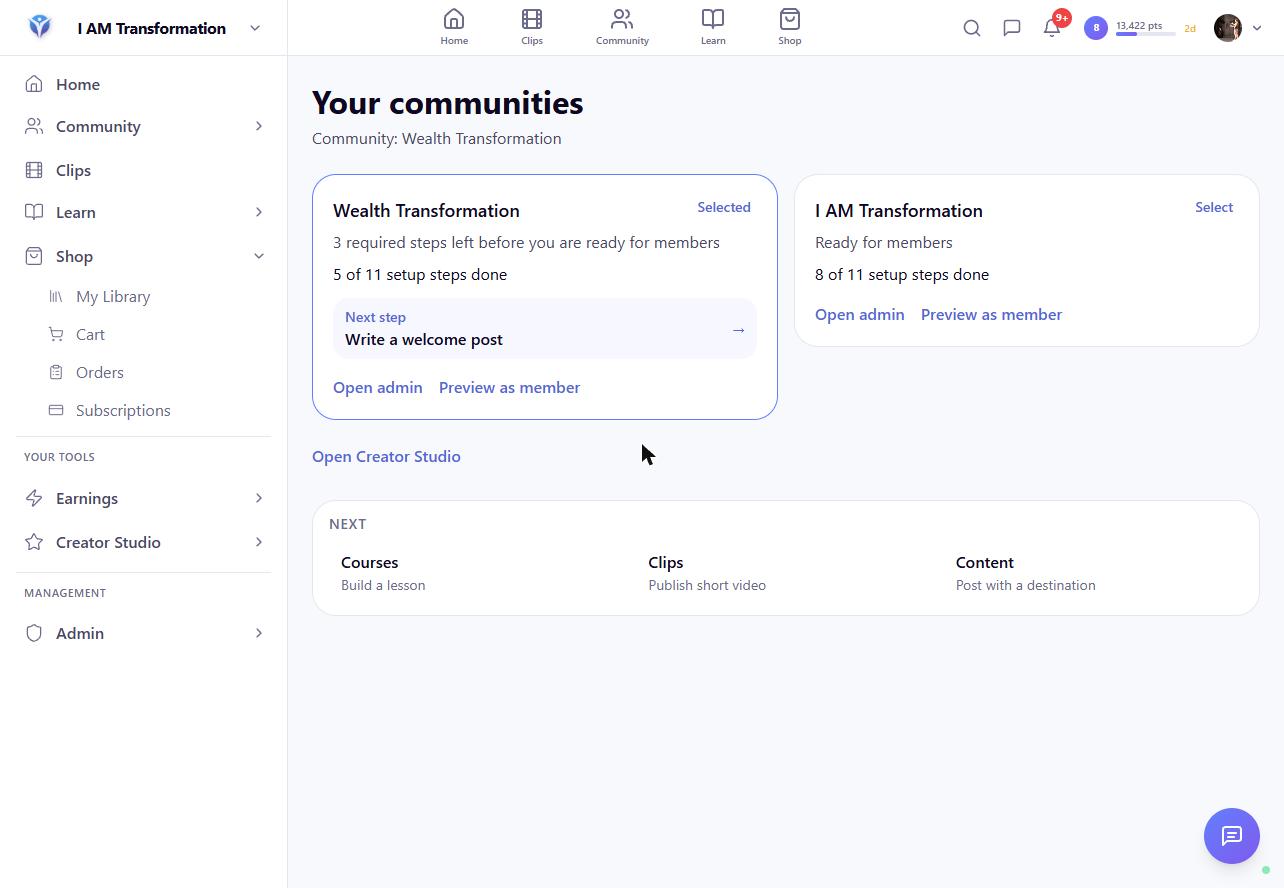Image resolution: width=1284 pixels, height=888 pixels.
Task: Preview Wealth Transformation as member
Action: tap(509, 387)
